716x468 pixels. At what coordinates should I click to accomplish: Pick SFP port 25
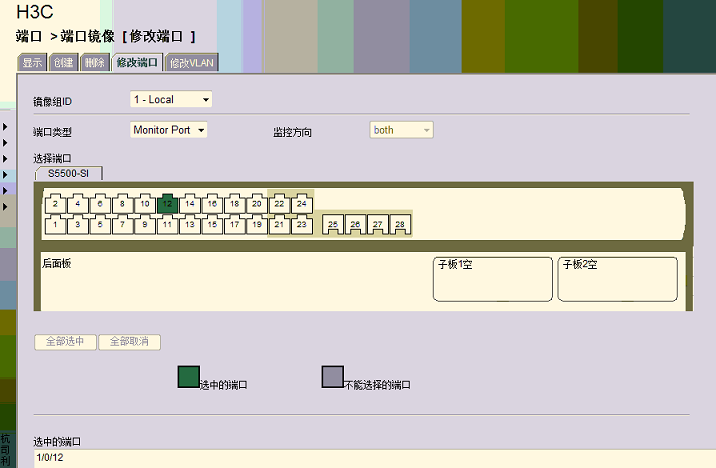point(333,225)
